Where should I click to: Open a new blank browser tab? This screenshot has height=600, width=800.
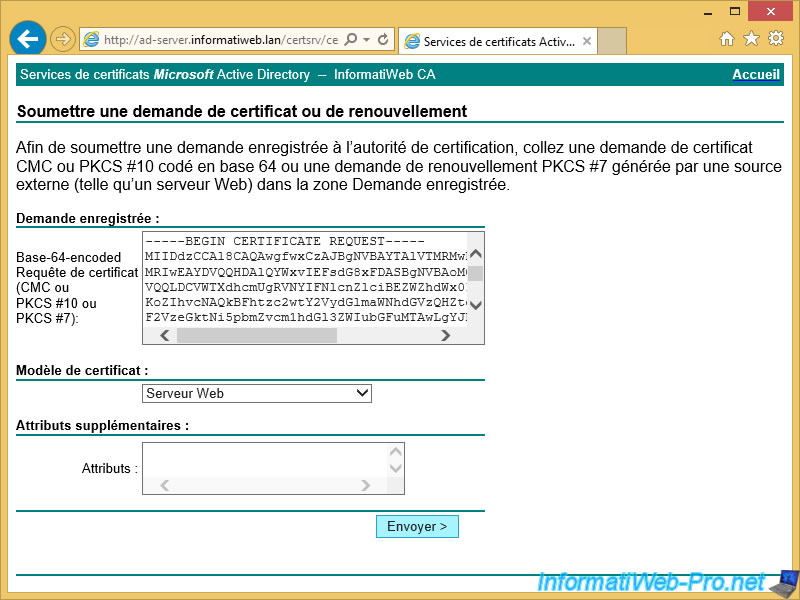click(x=611, y=41)
